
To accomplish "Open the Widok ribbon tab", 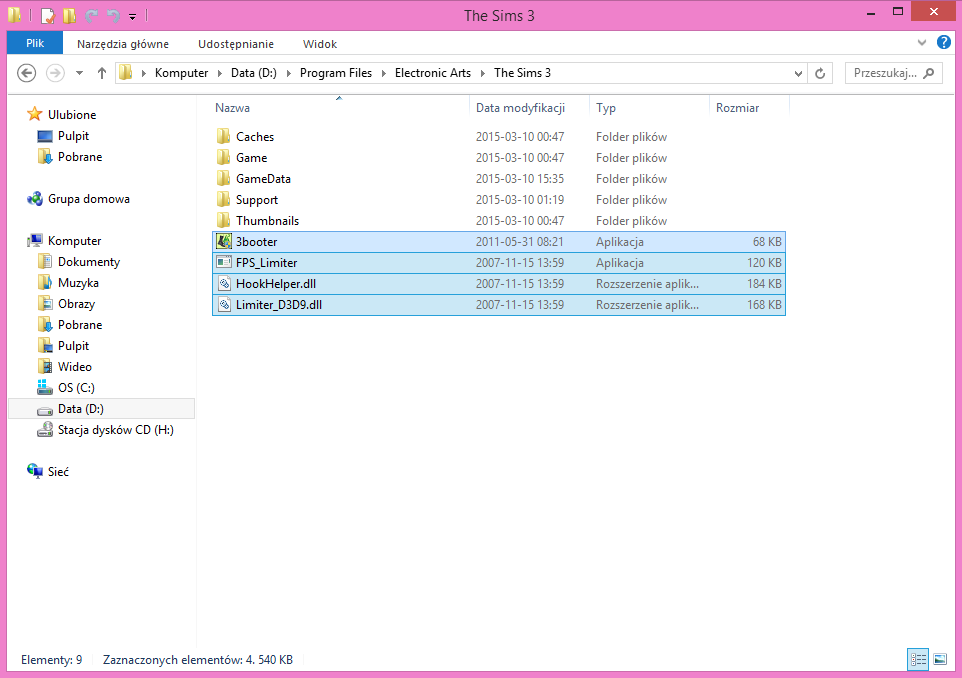I will (x=320, y=44).
